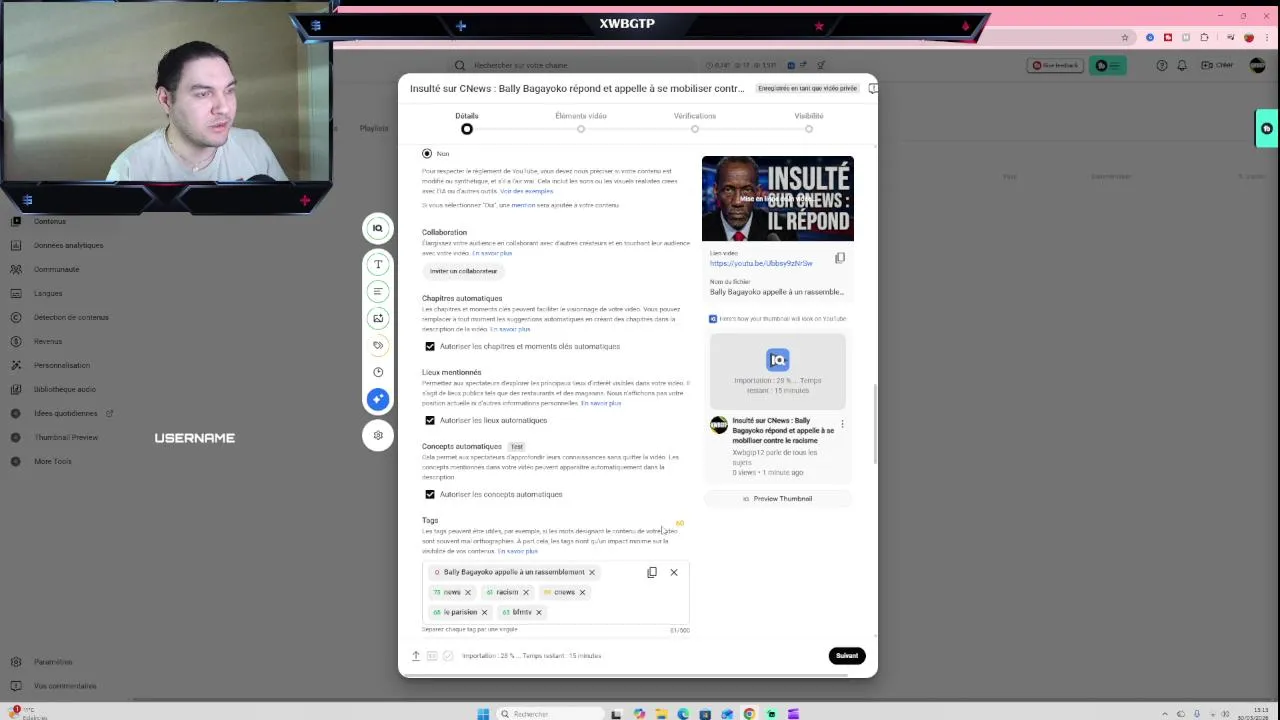Click the 'Suivant' button
Image resolution: width=1280 pixels, height=720 pixels.
click(847, 656)
